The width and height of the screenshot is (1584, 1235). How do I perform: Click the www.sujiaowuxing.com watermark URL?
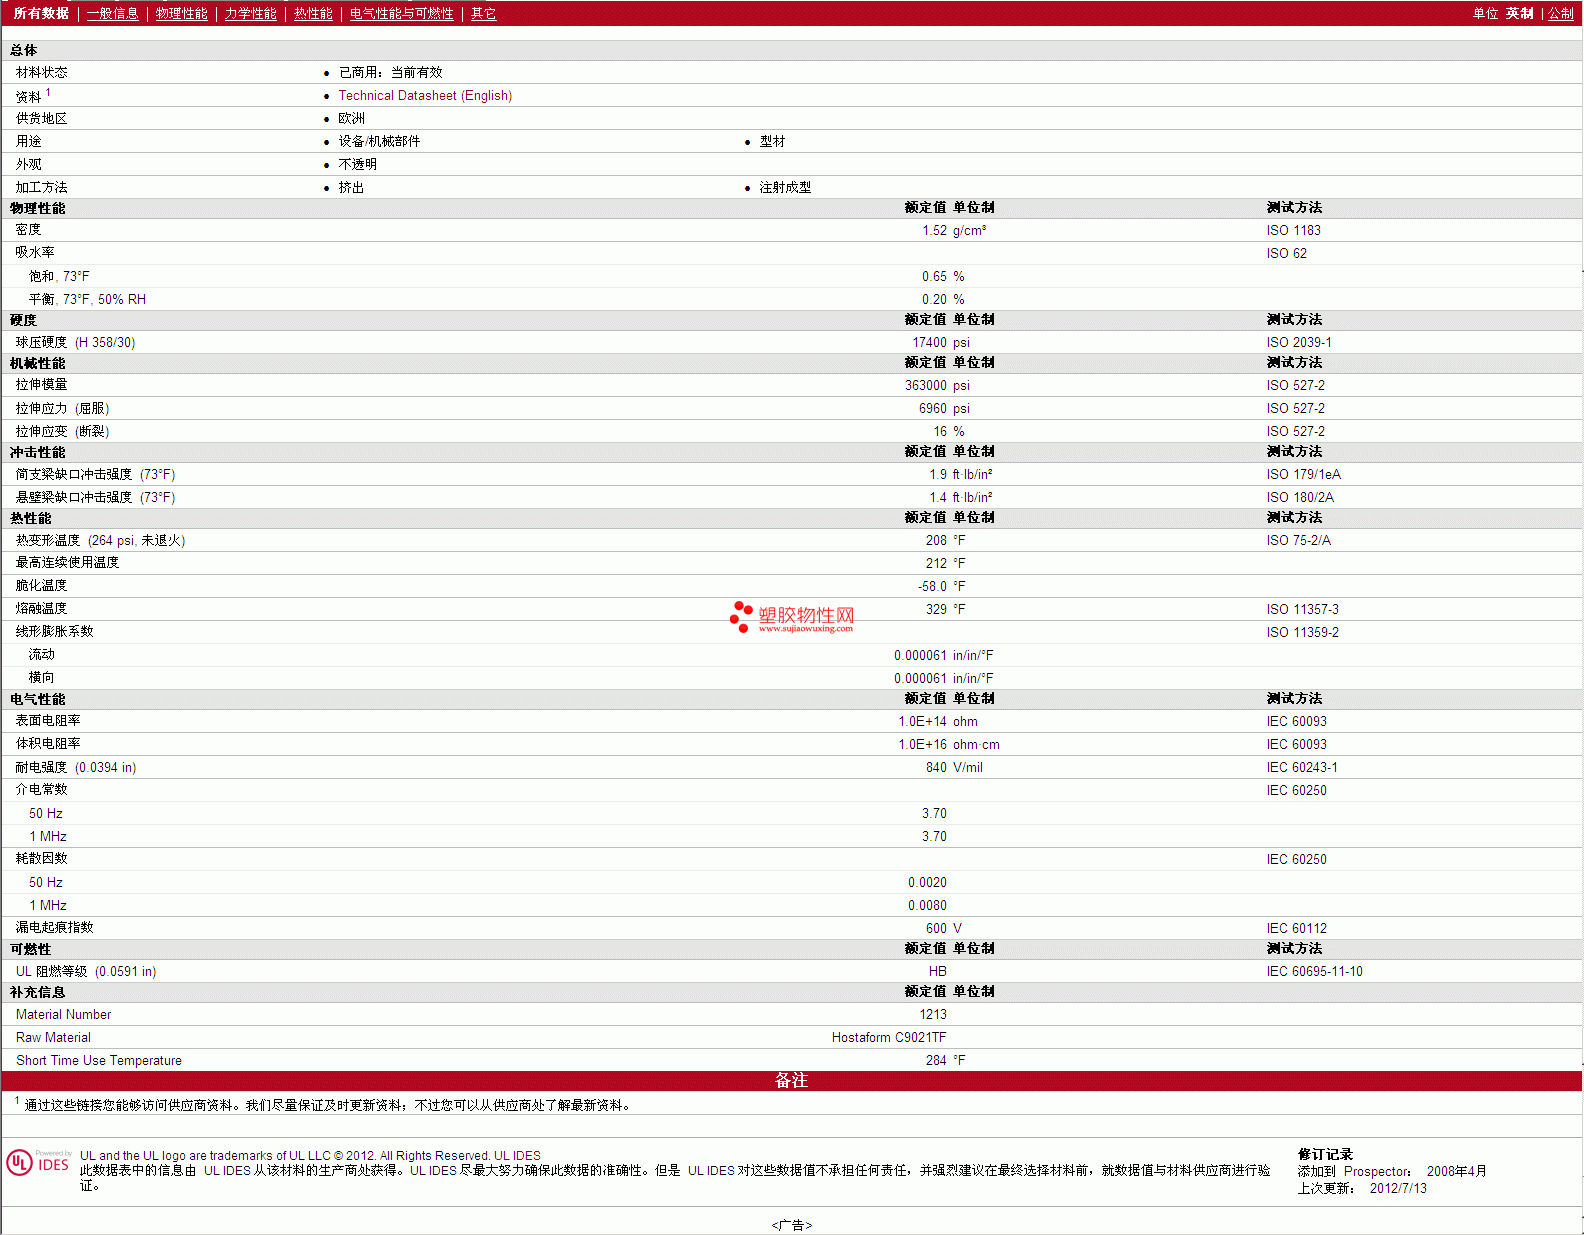805,629
